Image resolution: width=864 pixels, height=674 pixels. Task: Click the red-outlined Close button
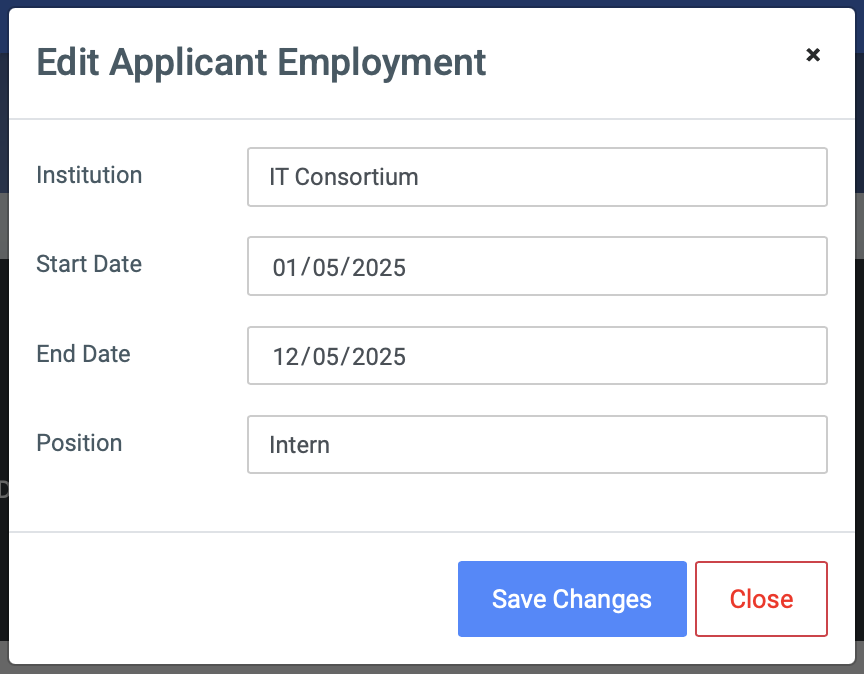(x=761, y=599)
